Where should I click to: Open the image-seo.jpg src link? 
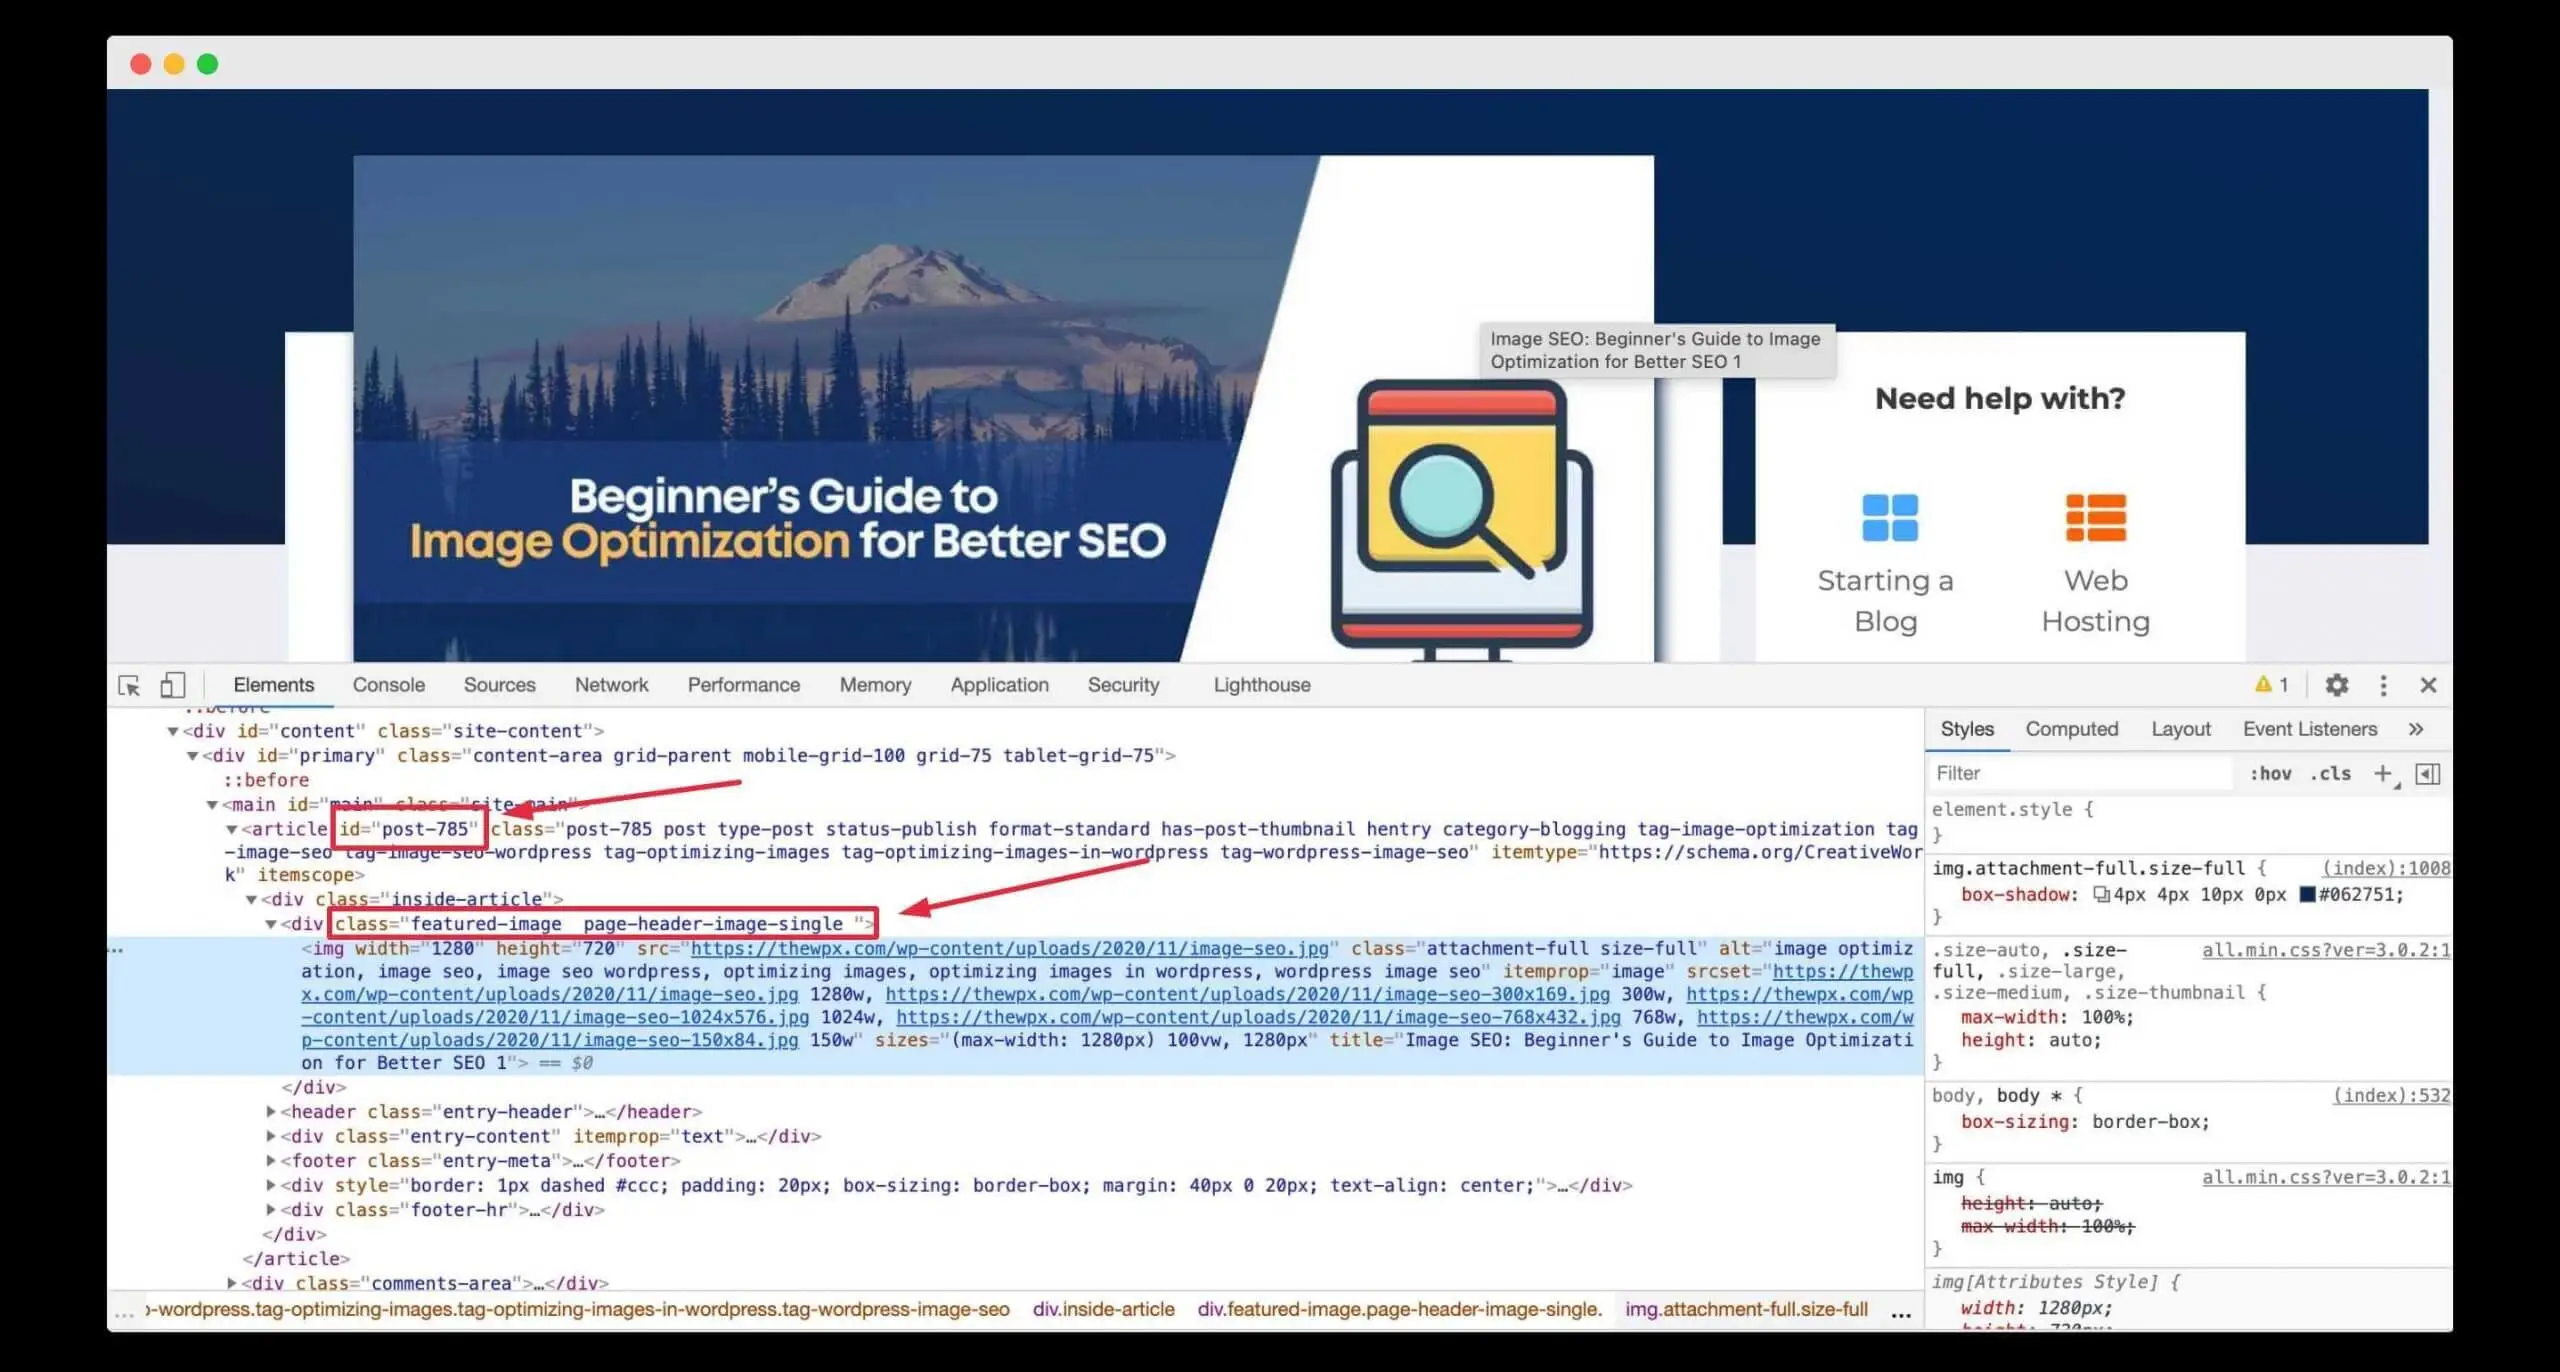[x=1009, y=948]
